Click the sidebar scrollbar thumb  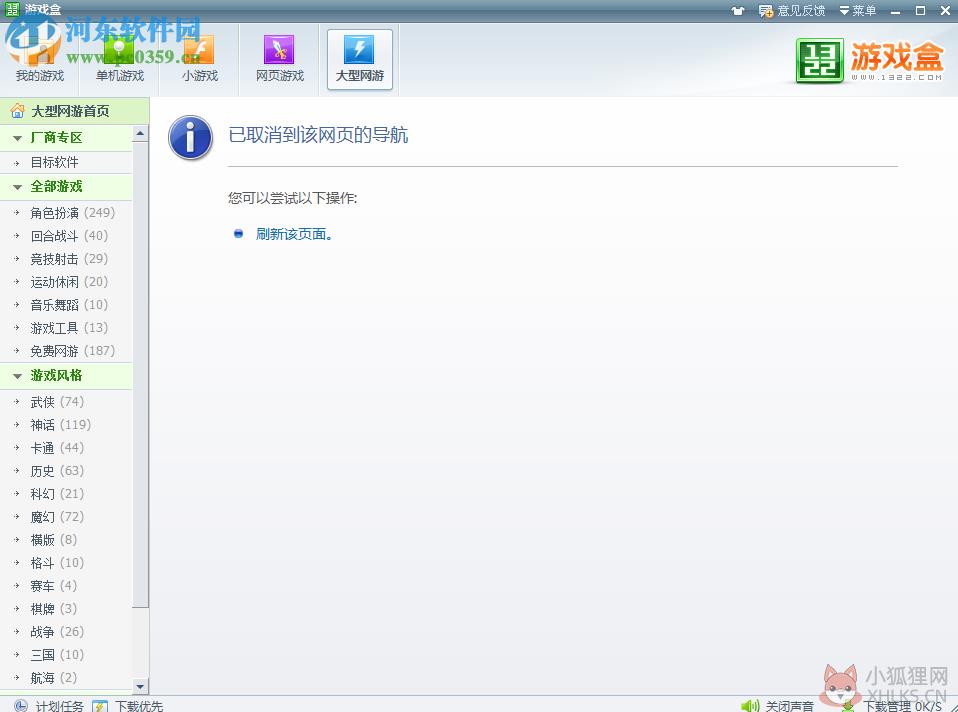coord(140,375)
